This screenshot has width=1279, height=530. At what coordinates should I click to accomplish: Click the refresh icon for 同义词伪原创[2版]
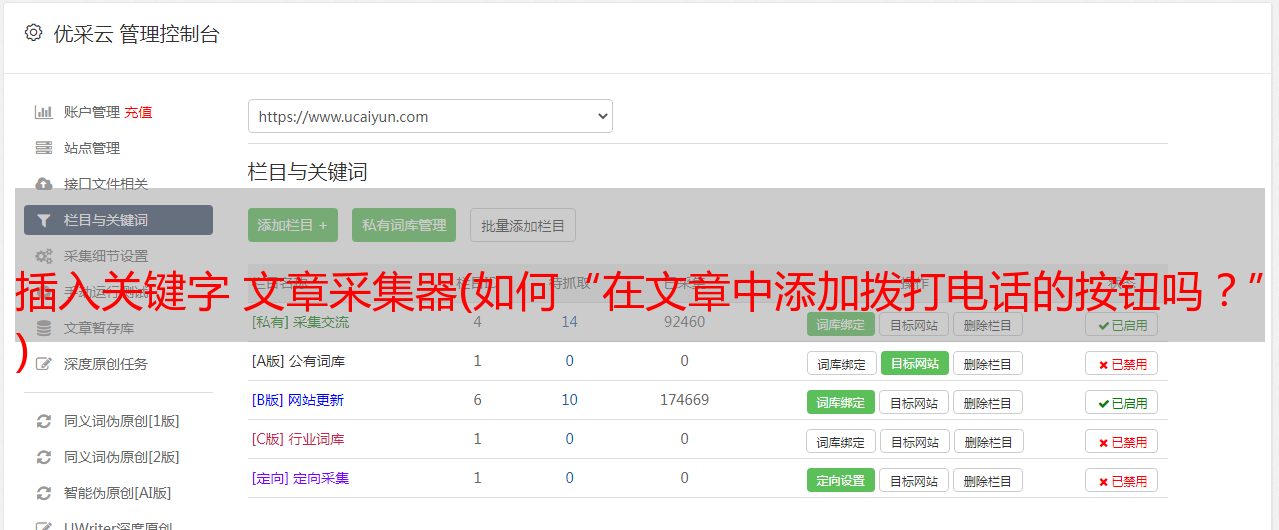point(43,457)
